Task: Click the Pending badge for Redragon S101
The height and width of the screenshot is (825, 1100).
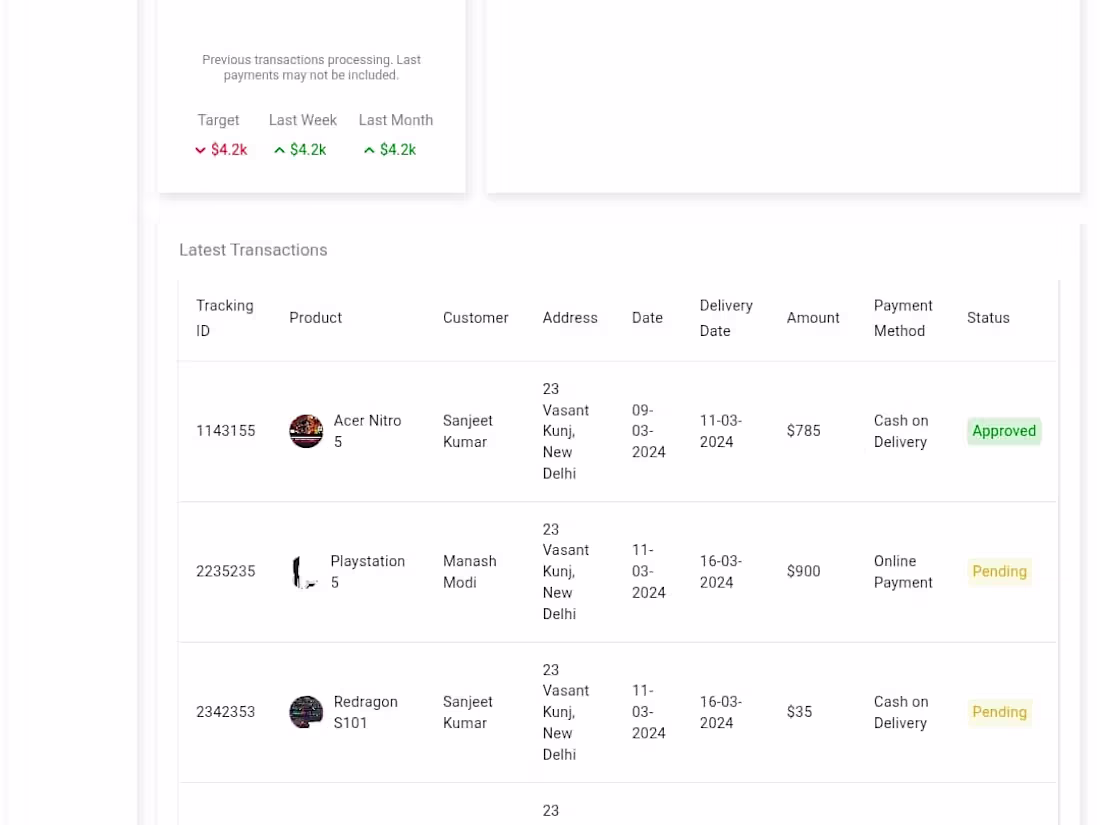Action: [x=999, y=712]
